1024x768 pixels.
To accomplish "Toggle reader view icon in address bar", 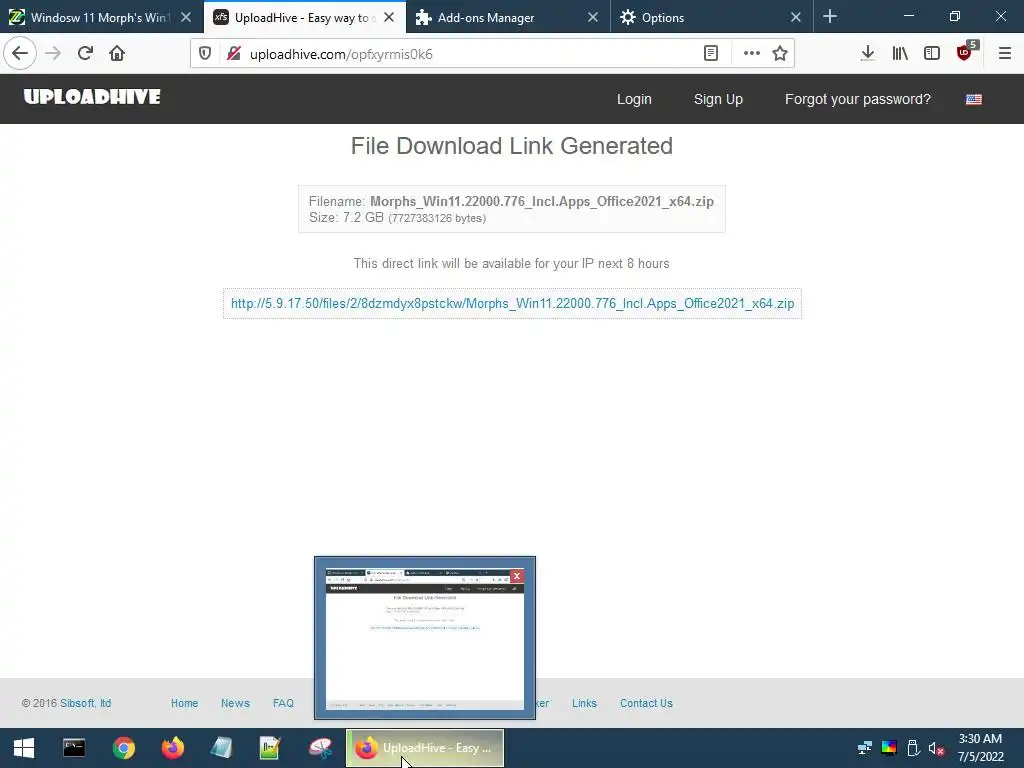I will (x=711, y=54).
